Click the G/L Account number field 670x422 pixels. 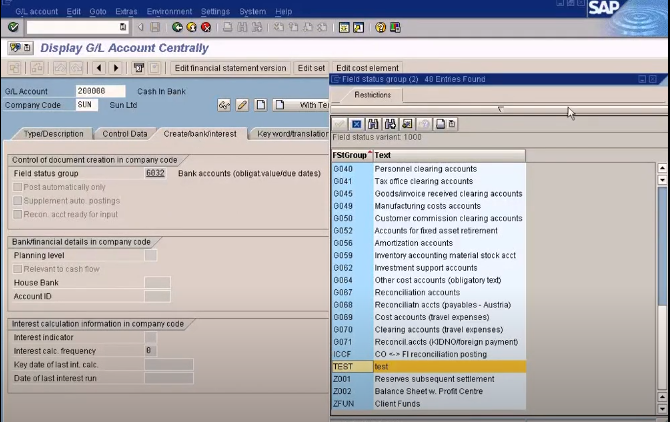coord(100,91)
